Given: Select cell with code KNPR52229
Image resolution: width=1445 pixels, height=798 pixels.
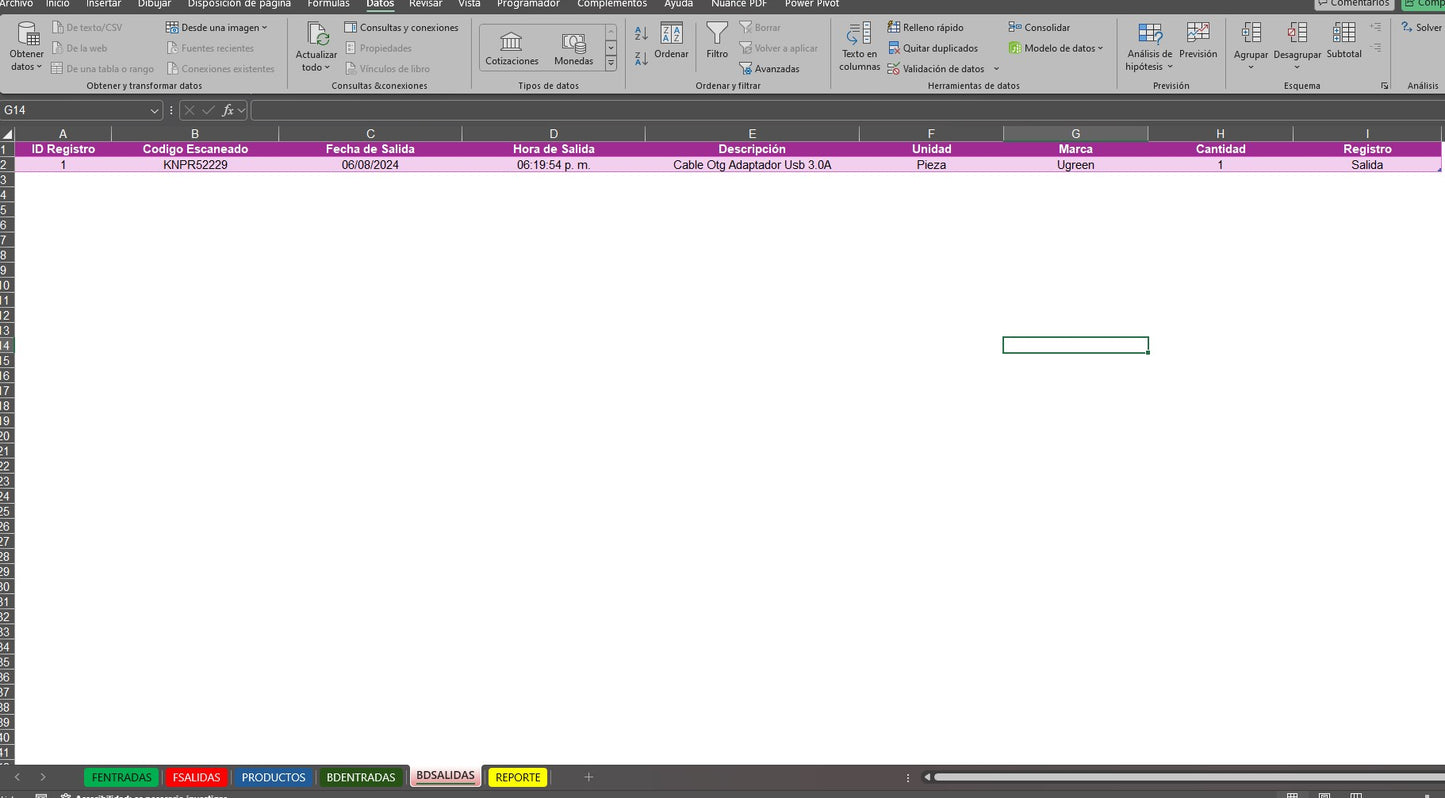Looking at the screenshot, I should click(195, 165).
